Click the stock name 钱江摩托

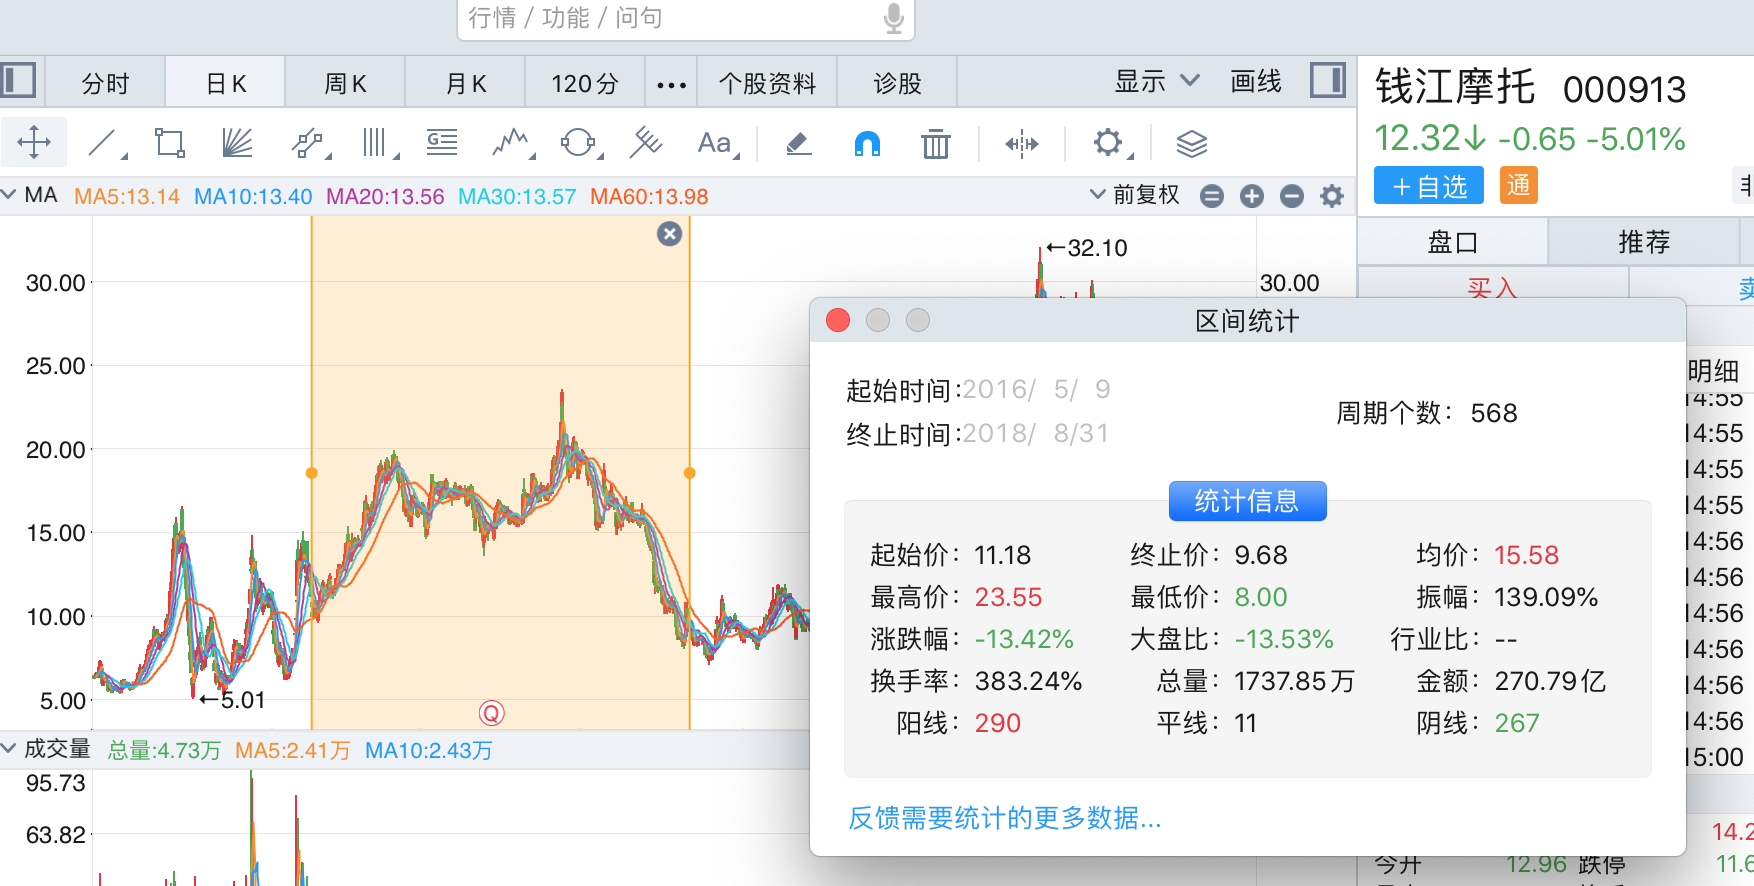(1455, 87)
